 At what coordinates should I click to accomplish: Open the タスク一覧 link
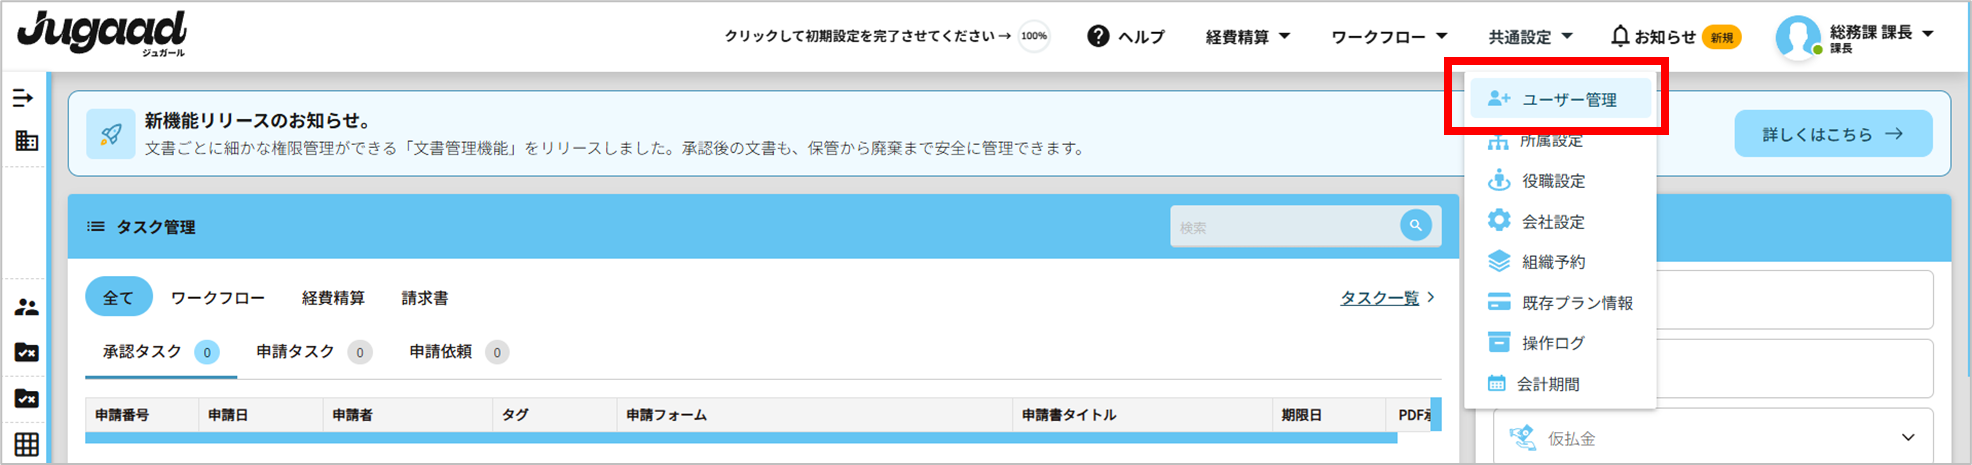[x=1380, y=298]
